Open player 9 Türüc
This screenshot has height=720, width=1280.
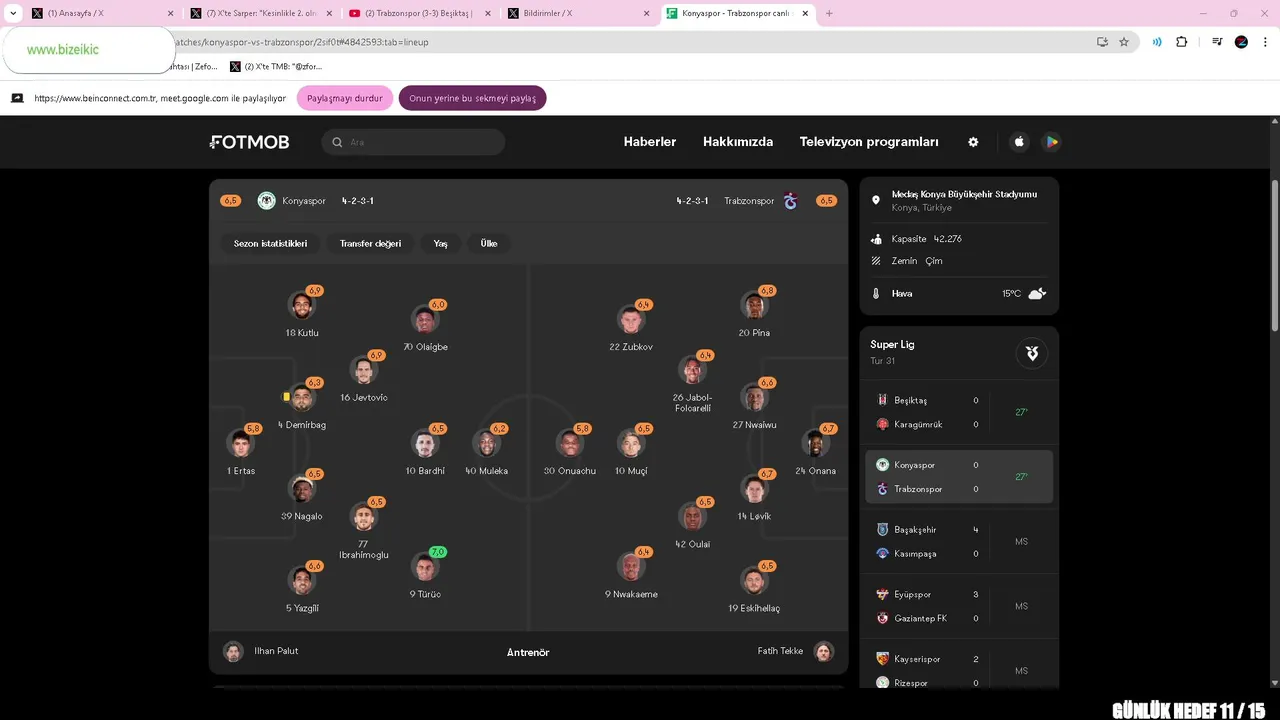point(426,574)
